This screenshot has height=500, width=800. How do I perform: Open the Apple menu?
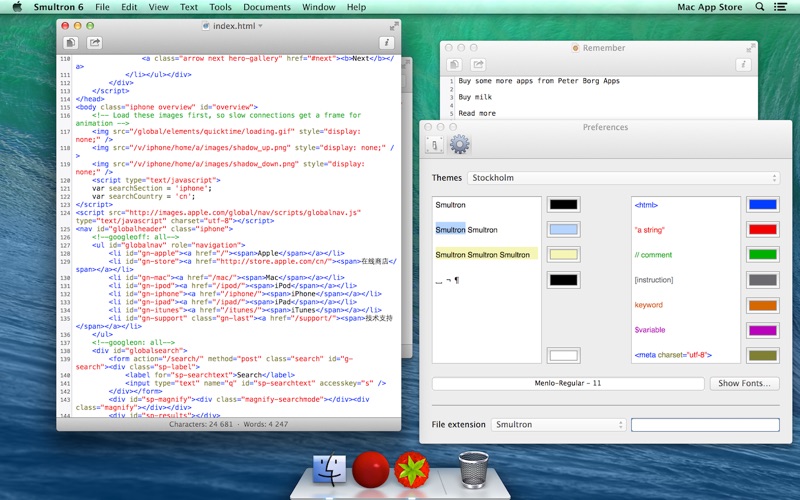tap(17, 7)
